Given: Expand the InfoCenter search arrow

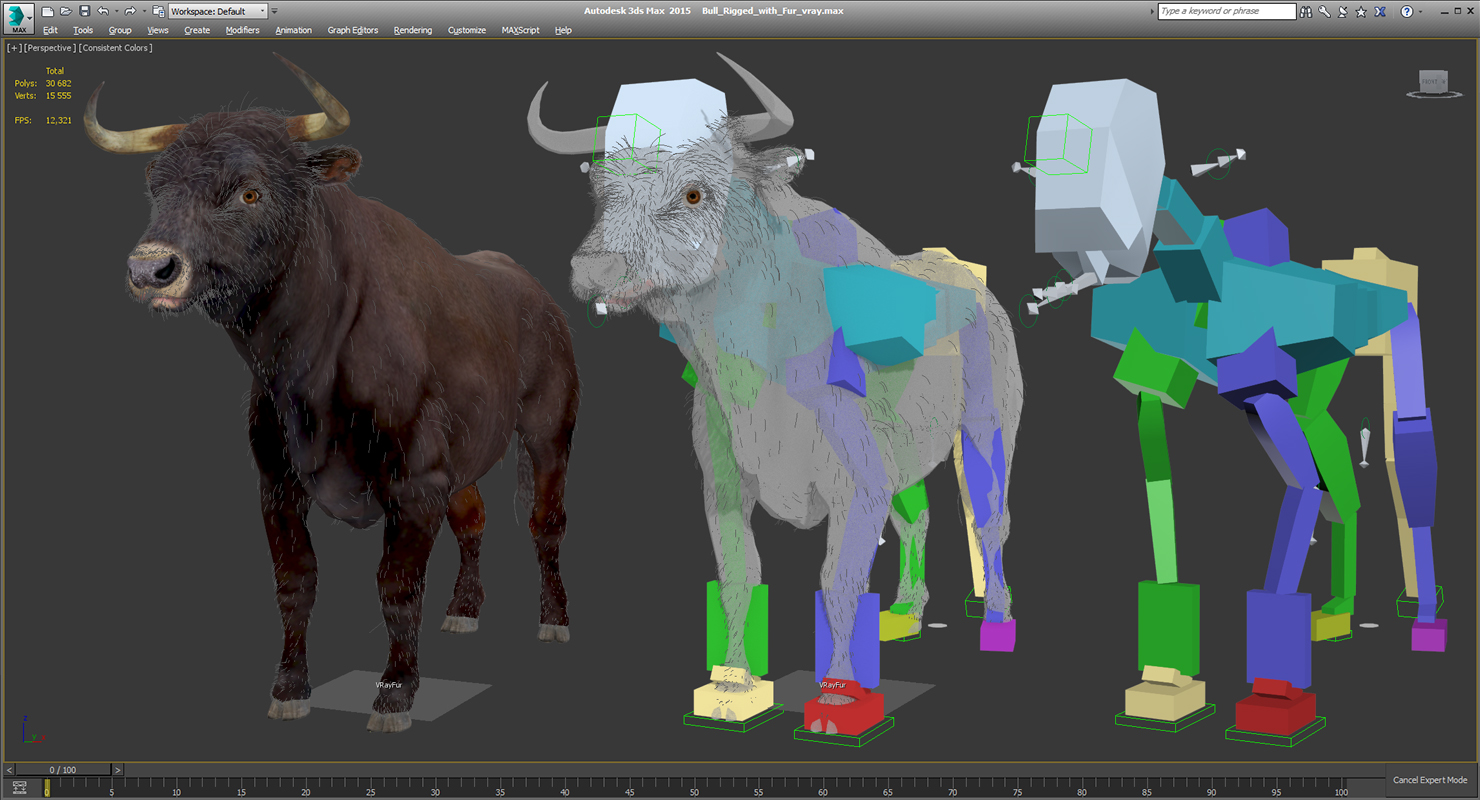Looking at the screenshot, I should pos(1150,11).
